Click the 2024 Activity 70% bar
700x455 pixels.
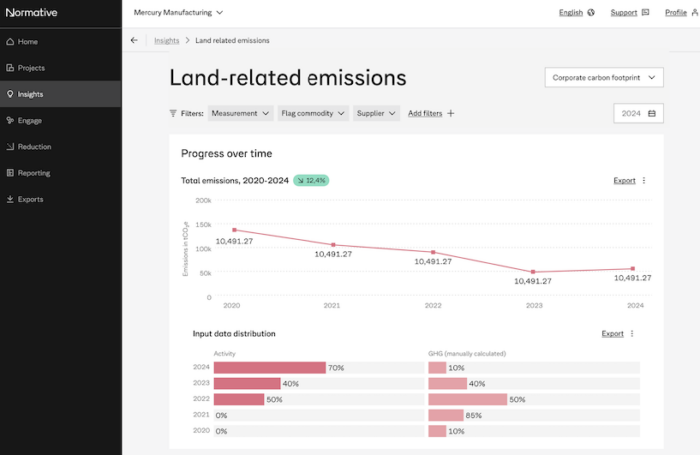pyautogui.click(x=270, y=368)
